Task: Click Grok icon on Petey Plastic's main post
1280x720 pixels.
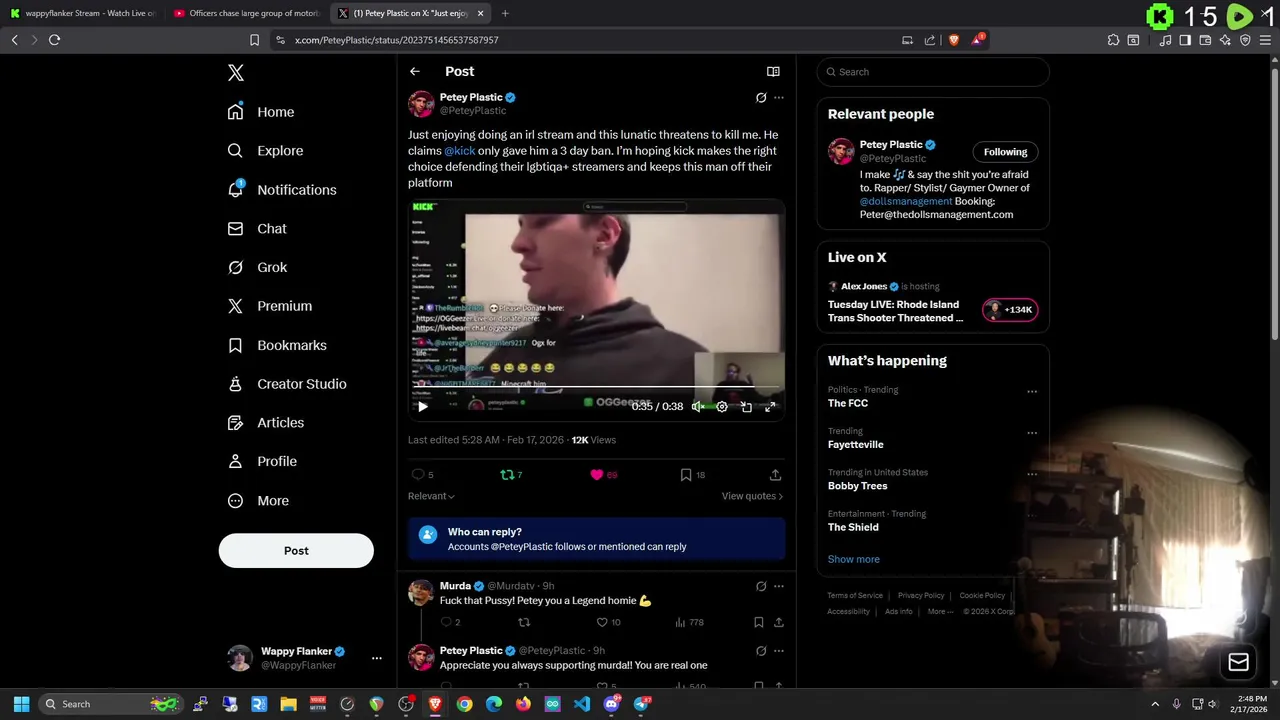Action: pyautogui.click(x=761, y=98)
